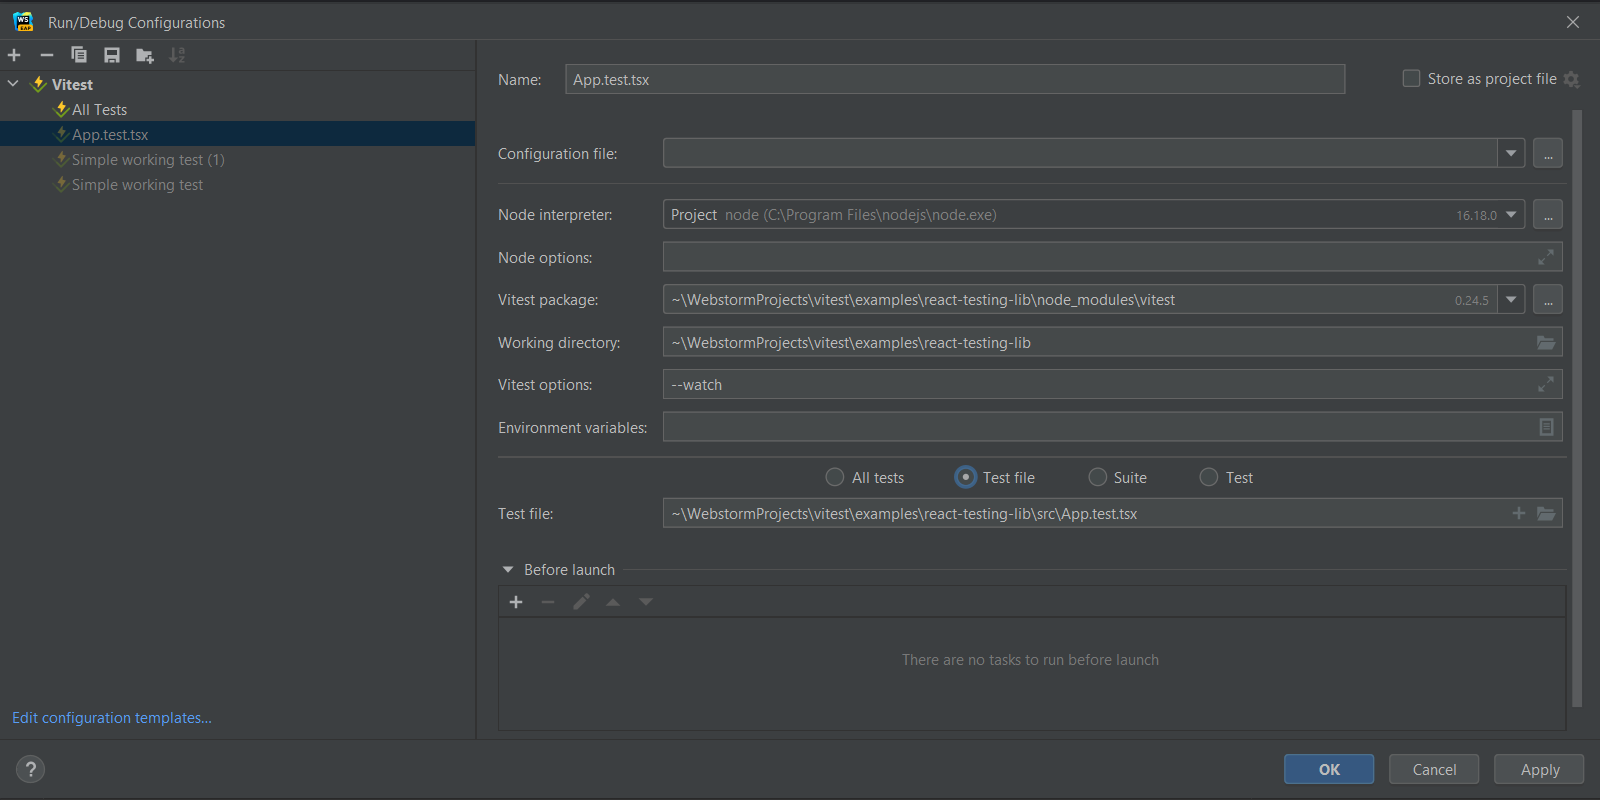Browse for the Vitest package
This screenshot has width=1600, height=800.
click(x=1548, y=300)
